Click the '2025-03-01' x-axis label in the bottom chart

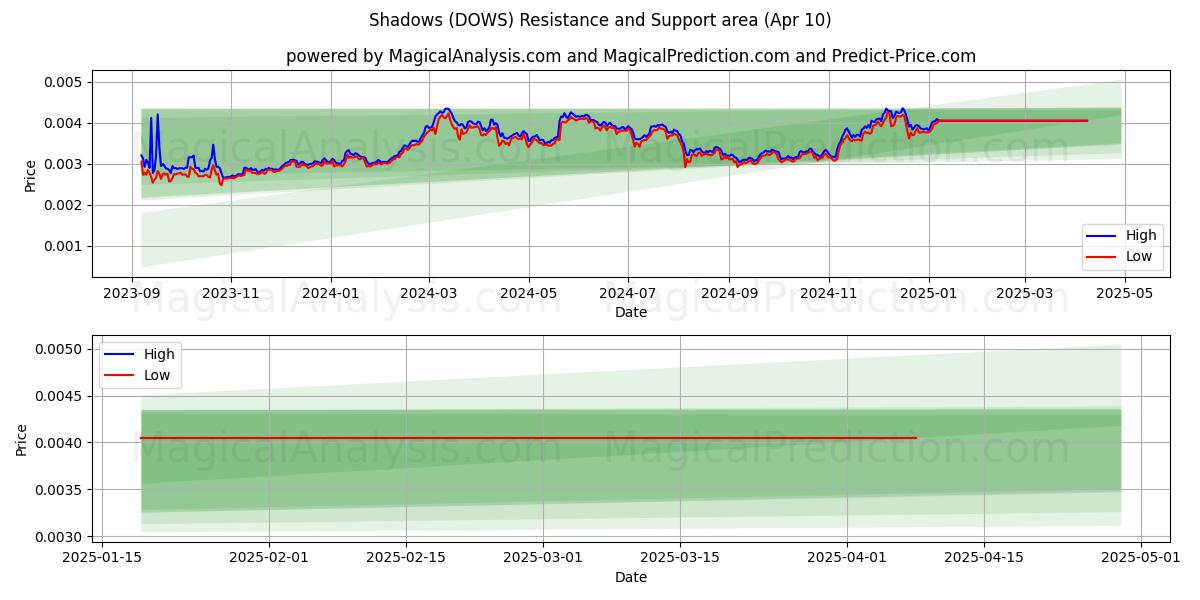pos(543,559)
